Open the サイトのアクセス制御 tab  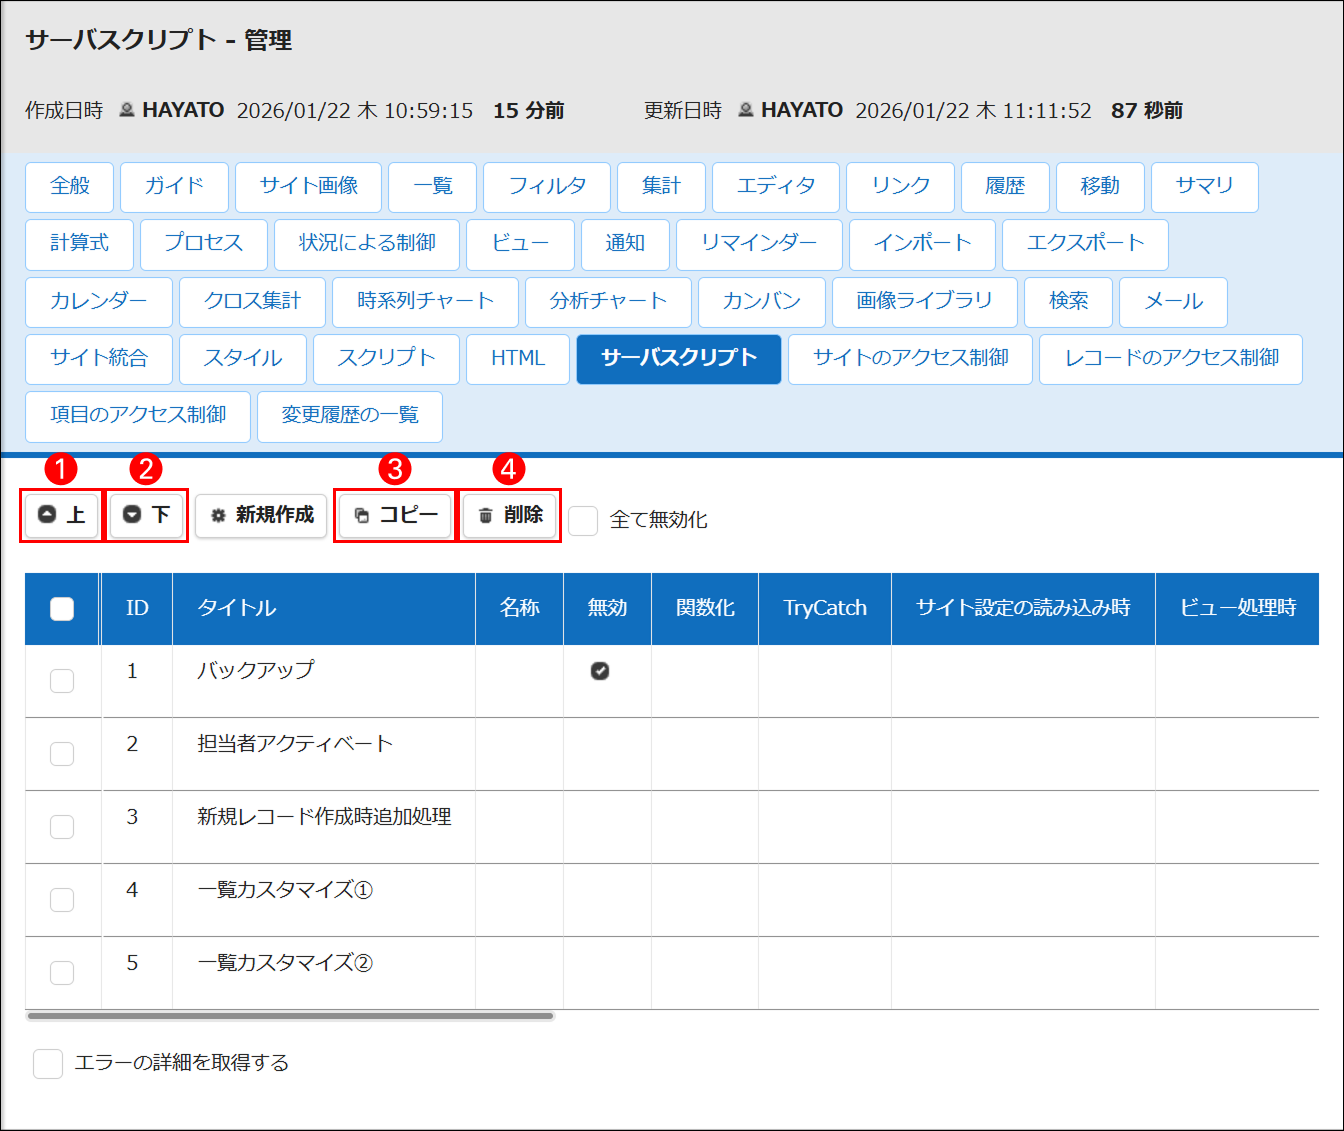coord(910,359)
